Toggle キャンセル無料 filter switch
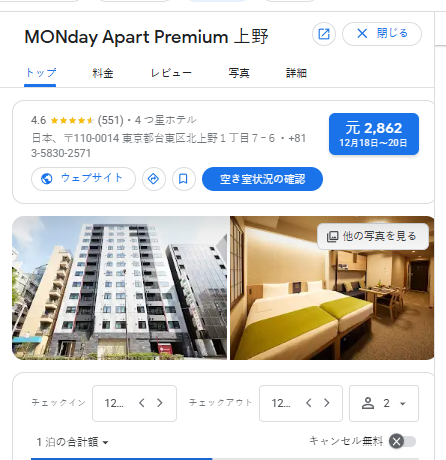The height and width of the screenshot is (460, 446). 403,441
